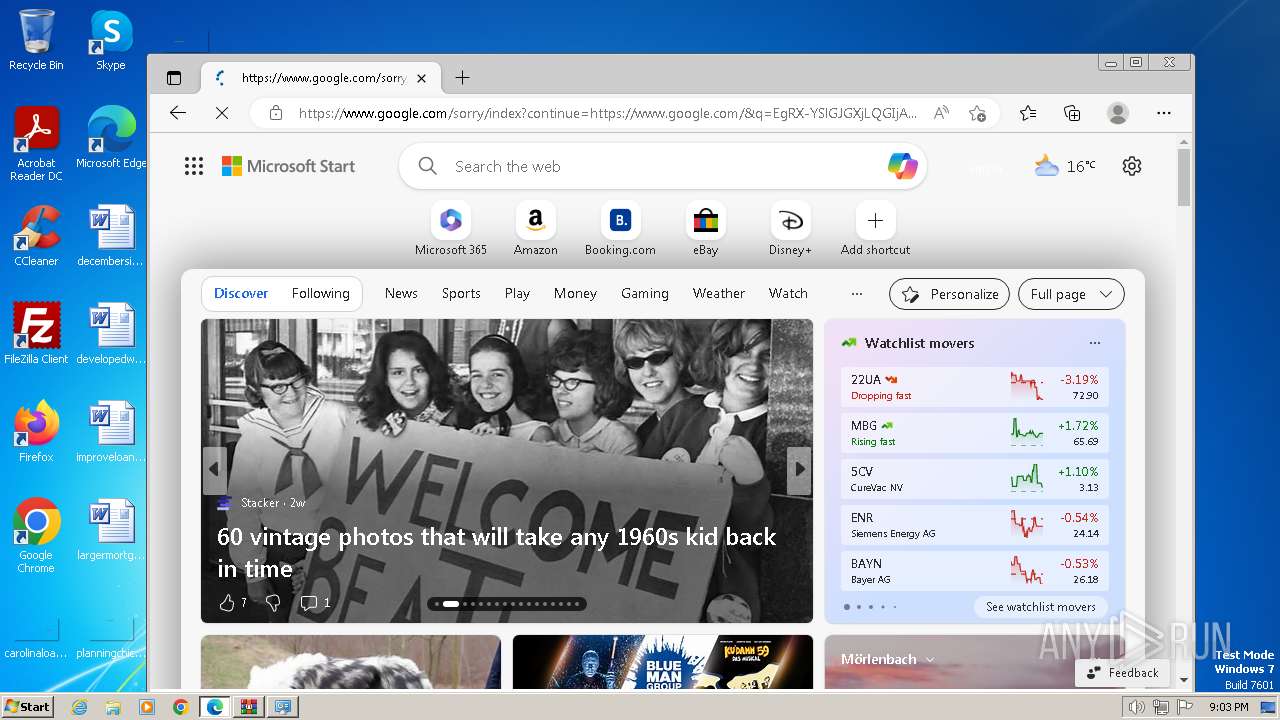This screenshot has width=1280, height=720.
Task: Open the CCleaner desktop shortcut
Action: 36,236
